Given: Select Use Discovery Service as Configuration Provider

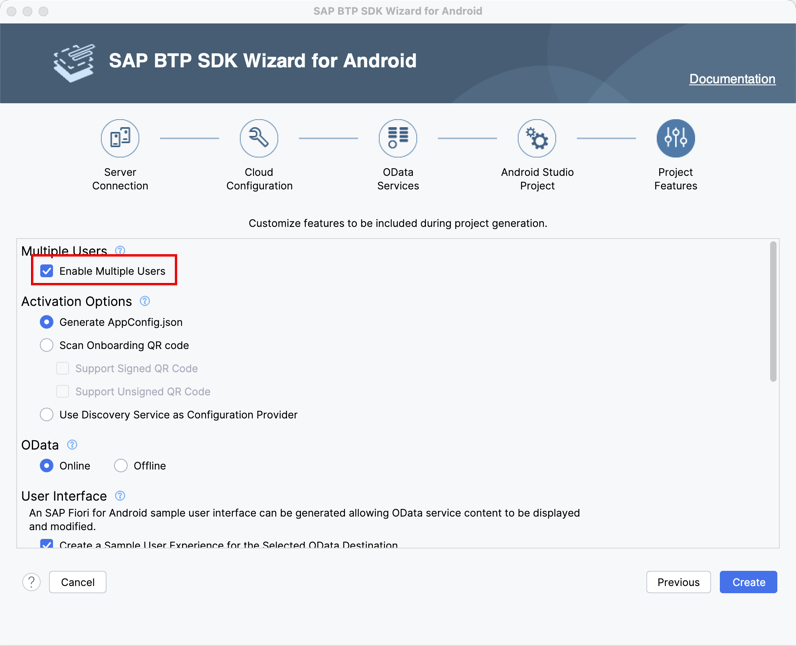Looking at the screenshot, I should 47,415.
